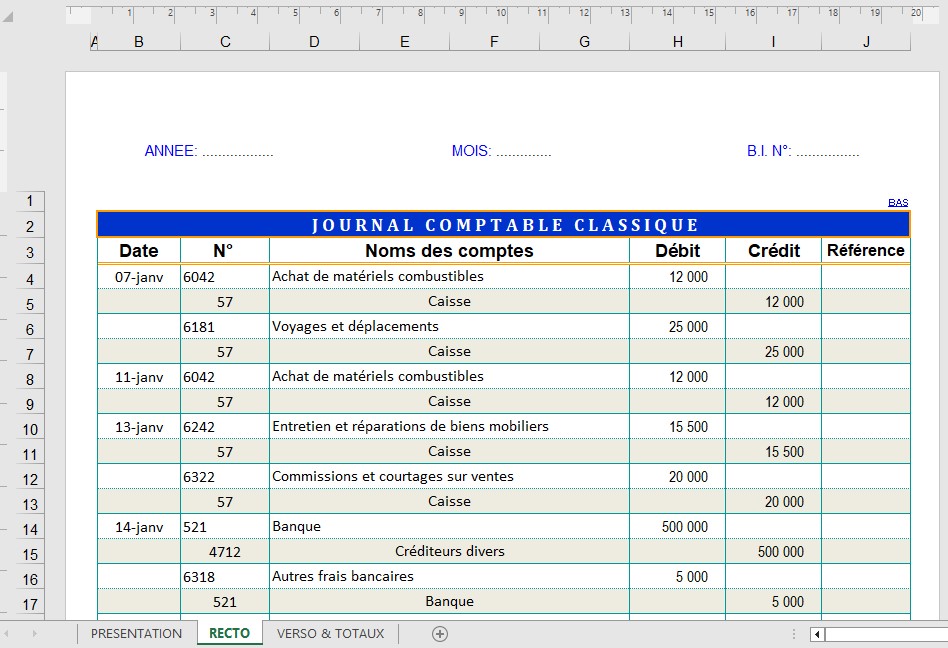Select Commissions et courtages sur ventes
This screenshot has height=648, width=948.
pyautogui.click(x=449, y=476)
